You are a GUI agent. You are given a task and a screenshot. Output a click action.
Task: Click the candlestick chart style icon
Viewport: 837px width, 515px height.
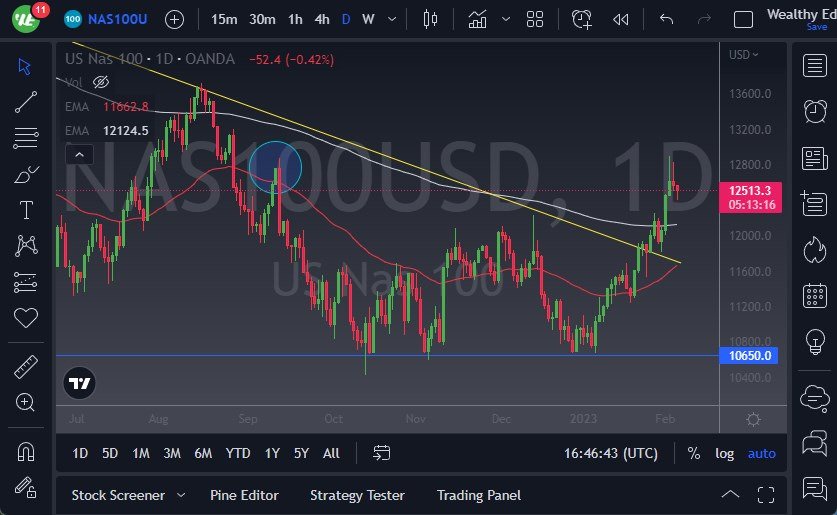(431, 19)
